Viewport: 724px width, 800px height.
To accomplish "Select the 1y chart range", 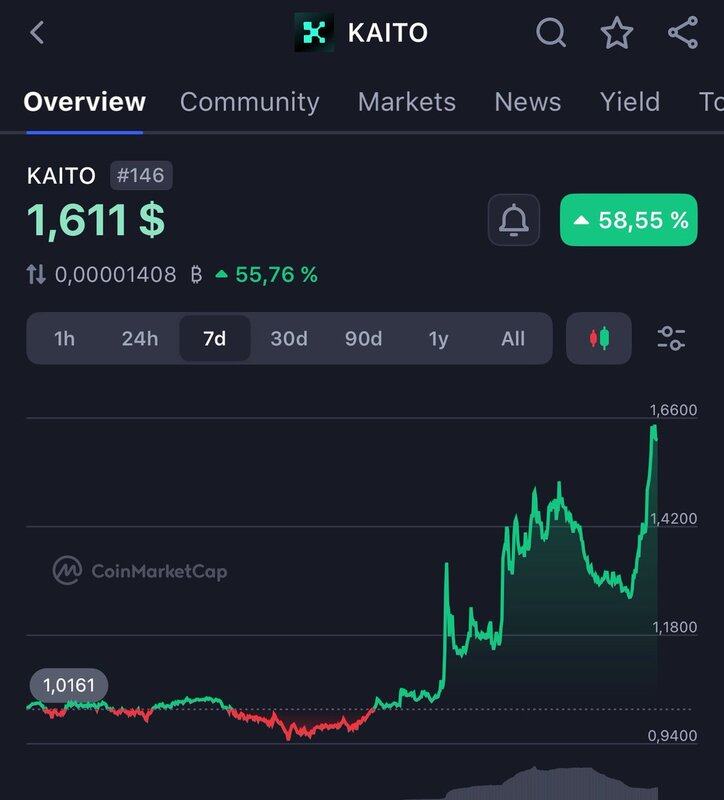I will (x=438, y=339).
